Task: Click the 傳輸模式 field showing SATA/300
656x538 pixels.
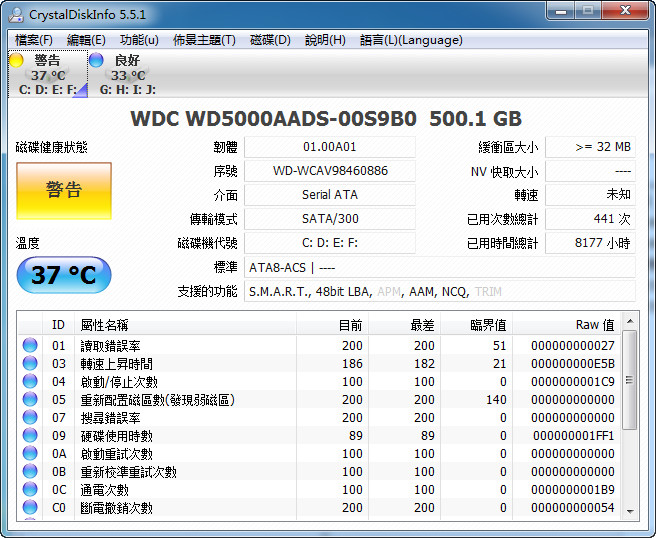Action: pyautogui.click(x=330, y=219)
